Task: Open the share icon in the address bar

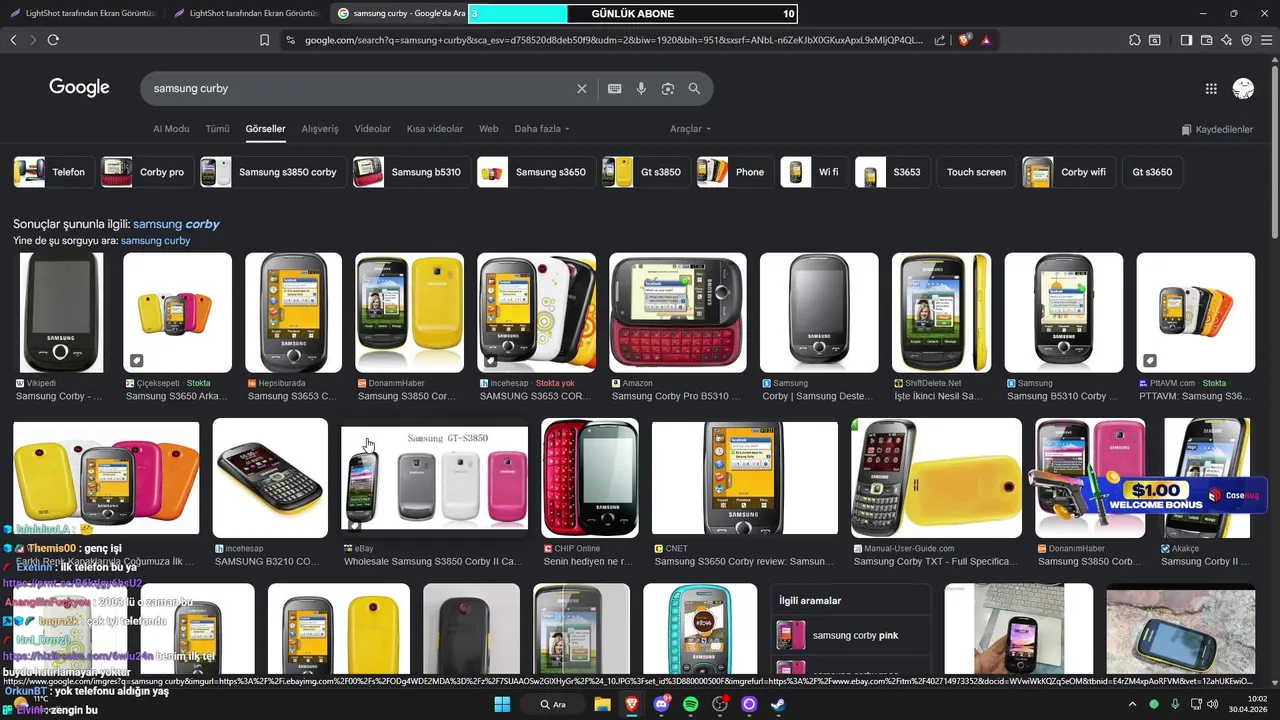Action: (x=940, y=40)
